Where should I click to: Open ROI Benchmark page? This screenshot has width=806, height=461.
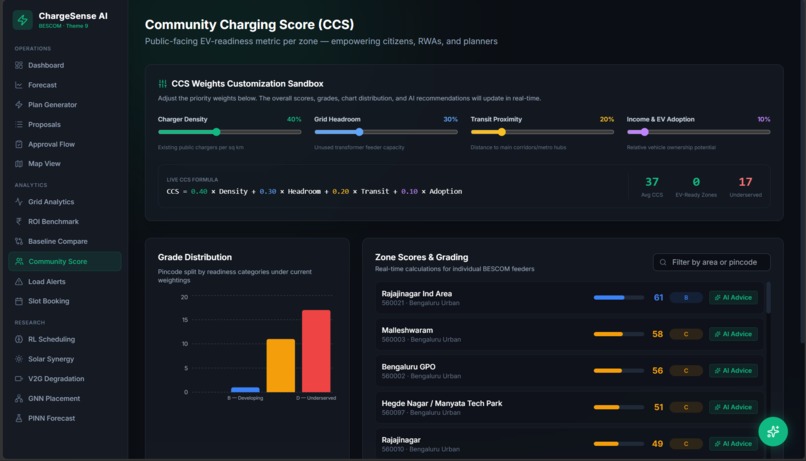coord(65,222)
